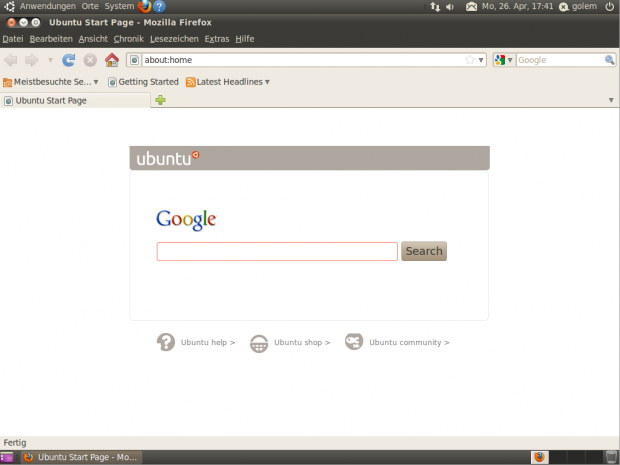Show the list of all tabs
Screen dimensions: 620x465
point(611,100)
